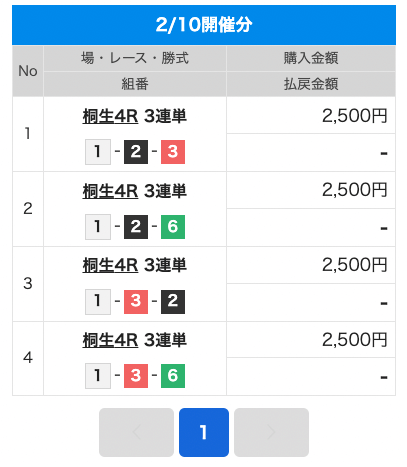Go to the previous page with left chevron
Image resolution: width=407 pixels, height=467 pixels.
pyautogui.click(x=136, y=432)
